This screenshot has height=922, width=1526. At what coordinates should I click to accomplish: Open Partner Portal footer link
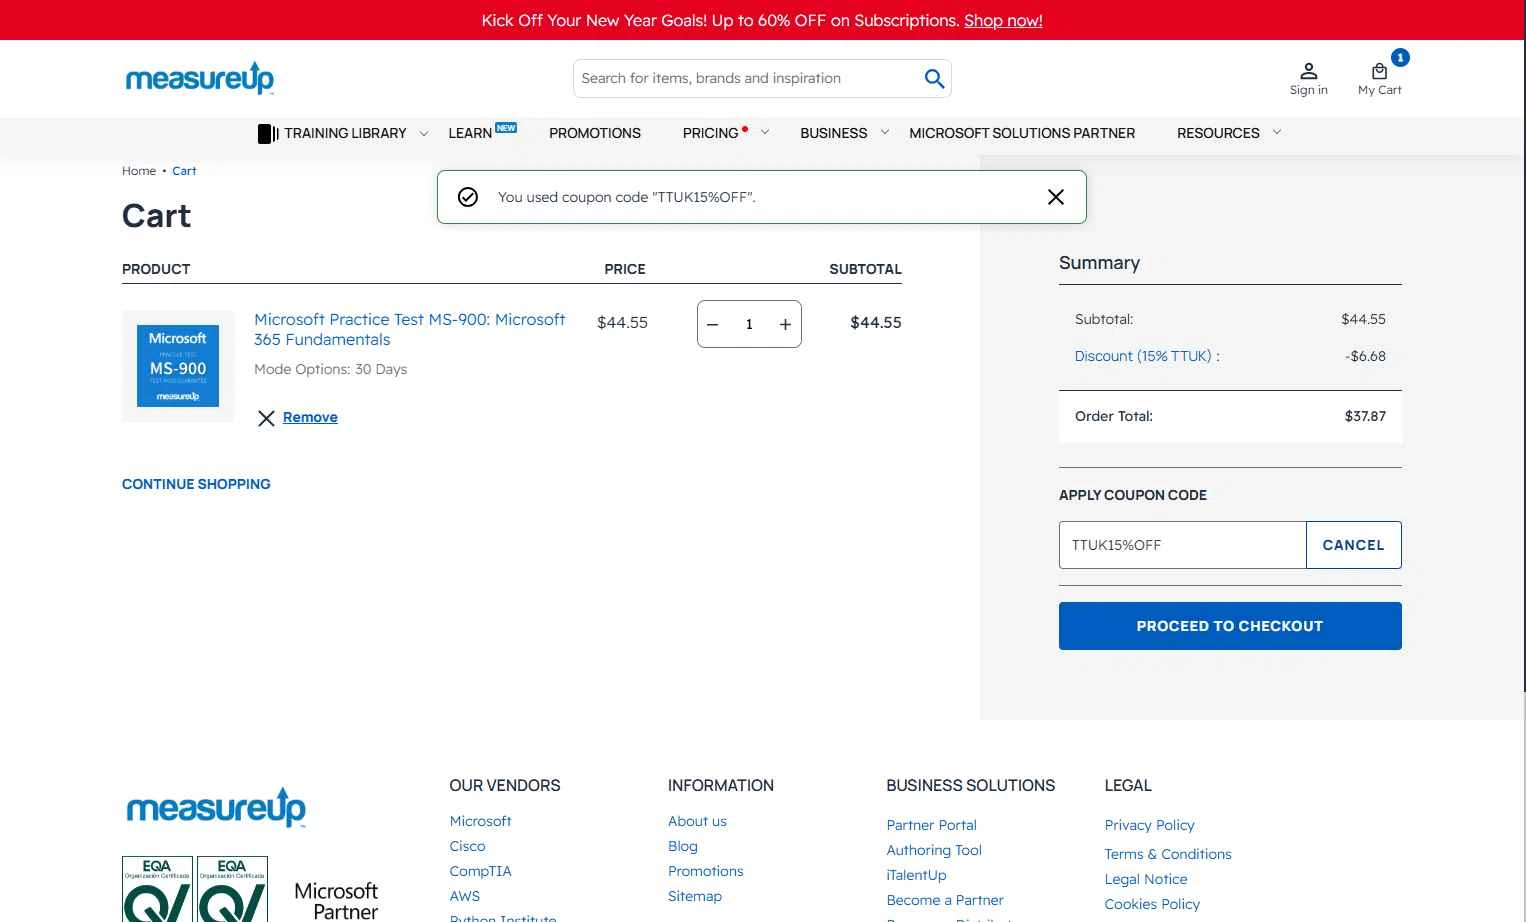931,825
